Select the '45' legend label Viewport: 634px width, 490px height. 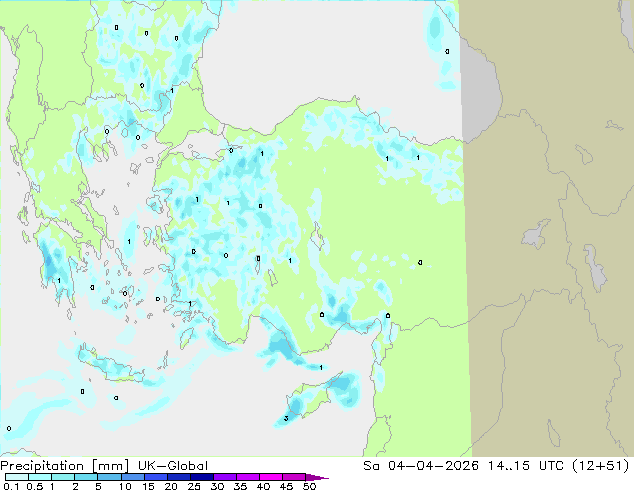[x=286, y=486]
